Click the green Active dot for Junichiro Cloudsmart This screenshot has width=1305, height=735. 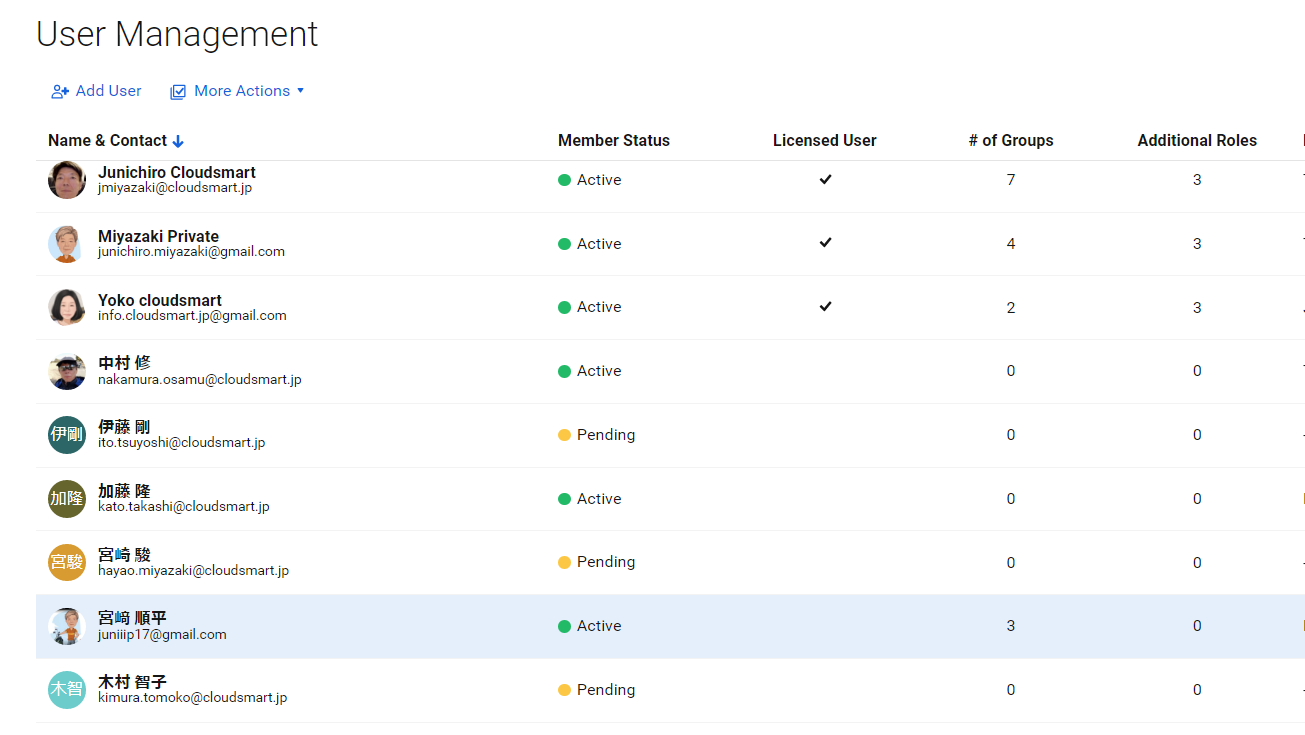566,180
